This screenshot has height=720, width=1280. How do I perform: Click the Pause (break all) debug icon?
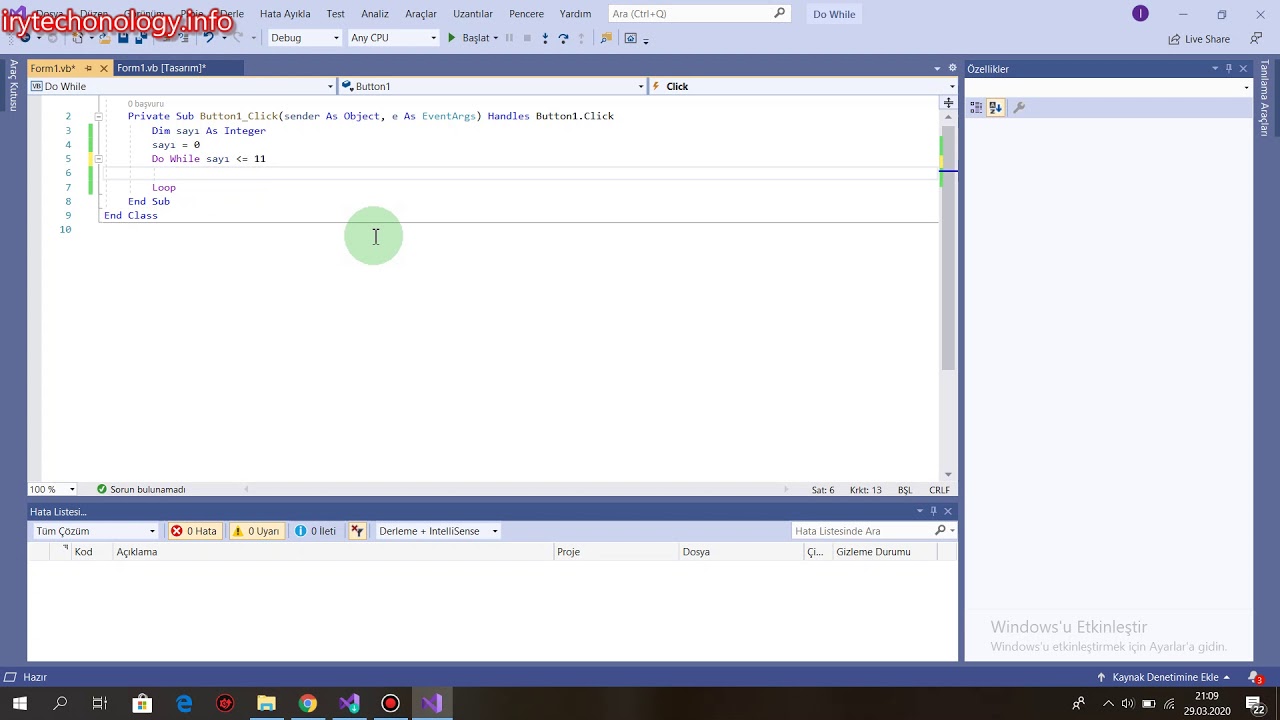coord(509,38)
